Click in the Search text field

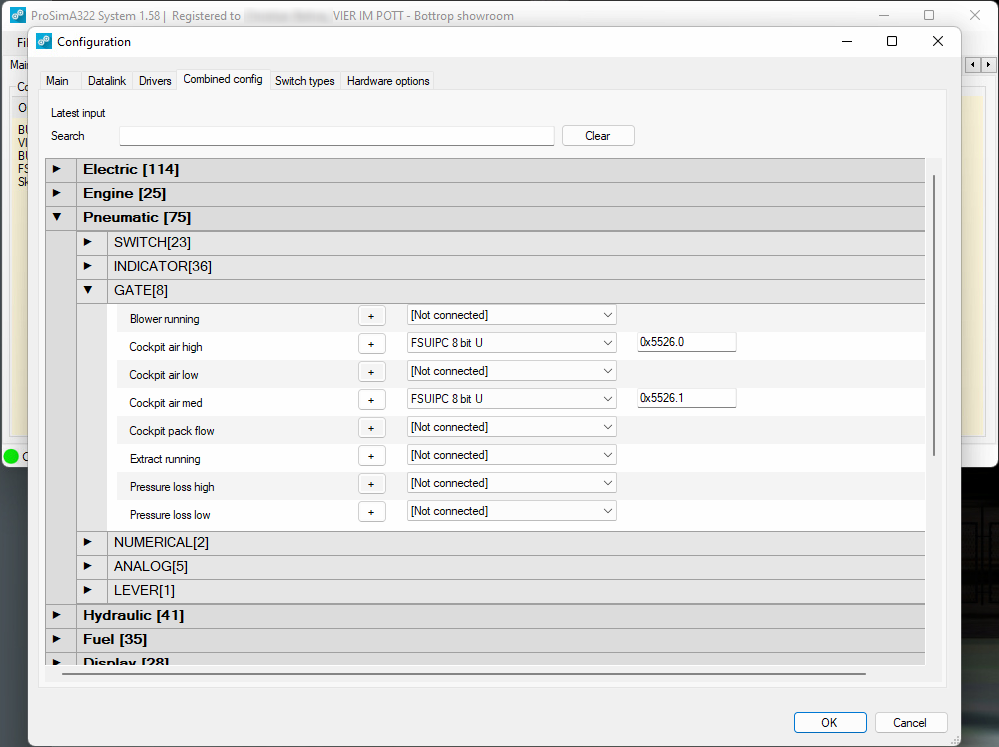point(336,136)
